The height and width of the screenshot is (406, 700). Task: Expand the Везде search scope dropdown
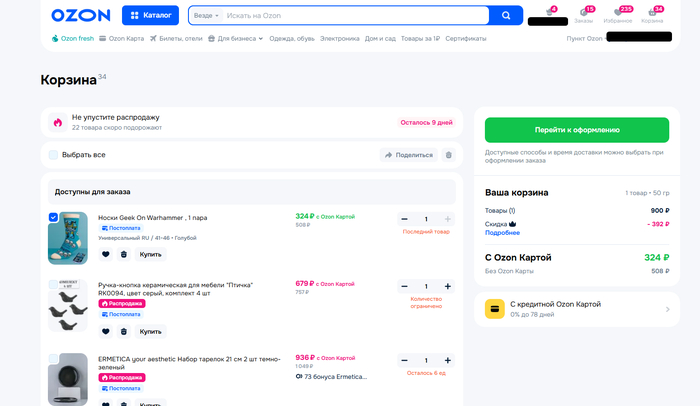pyautogui.click(x=206, y=15)
